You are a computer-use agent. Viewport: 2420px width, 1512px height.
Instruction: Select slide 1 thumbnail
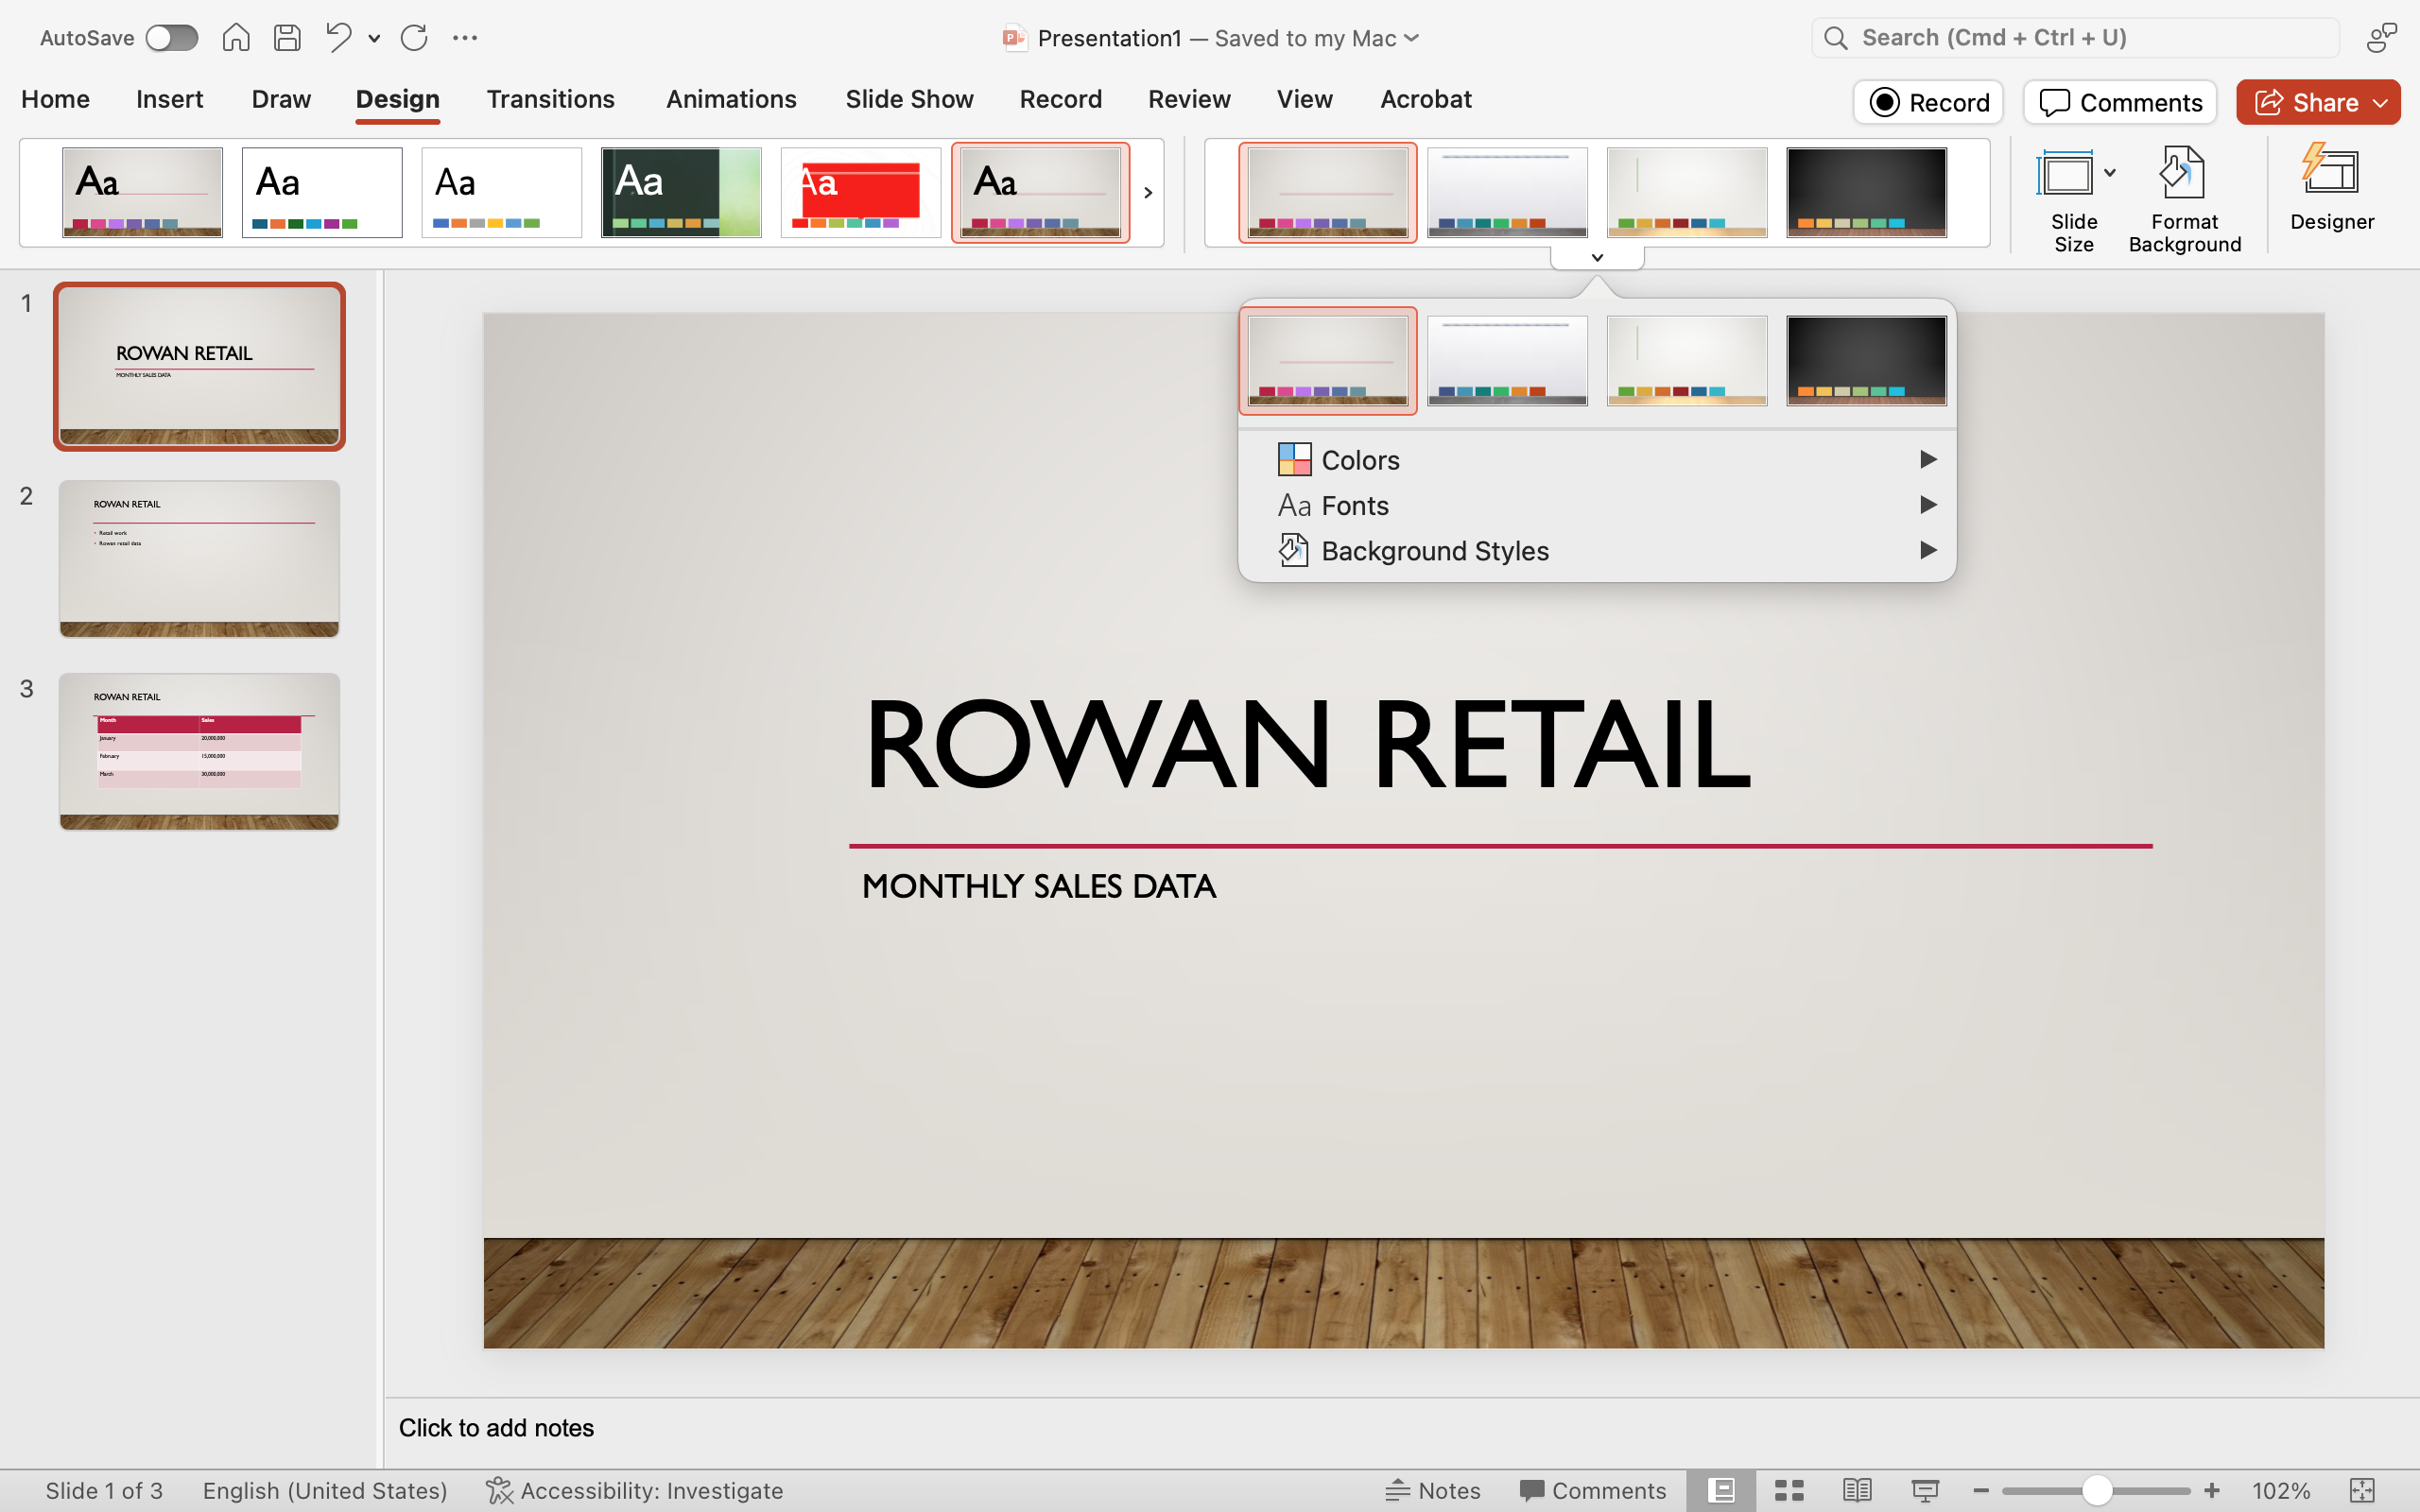point(199,366)
